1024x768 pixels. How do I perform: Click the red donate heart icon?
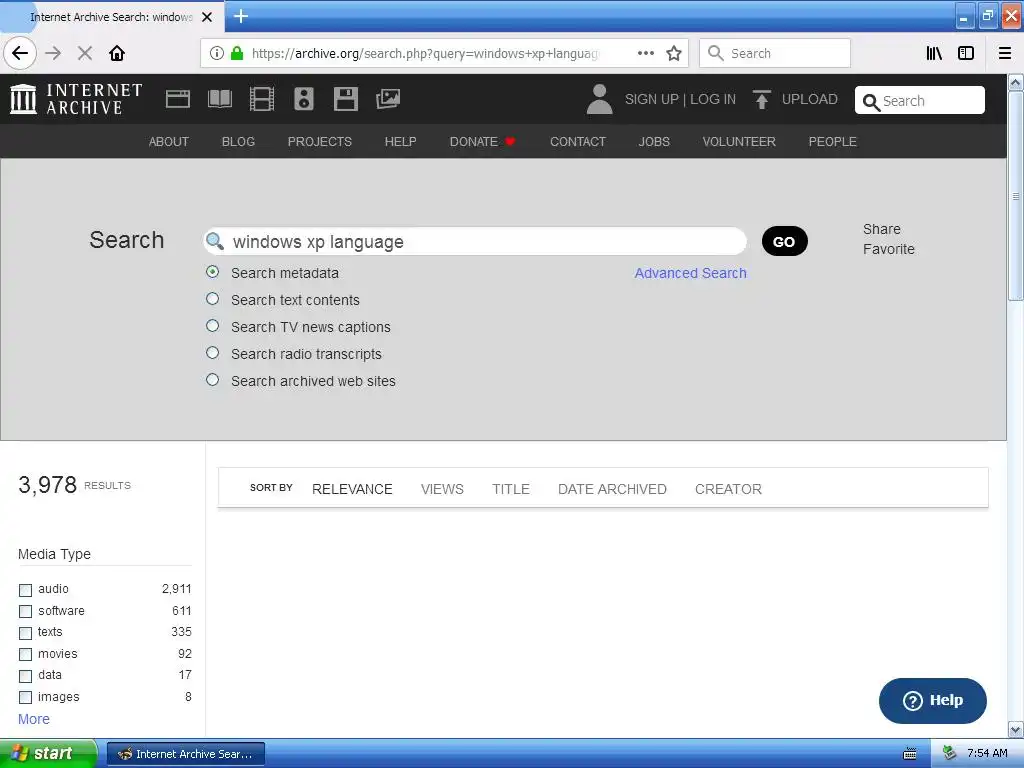pos(510,142)
